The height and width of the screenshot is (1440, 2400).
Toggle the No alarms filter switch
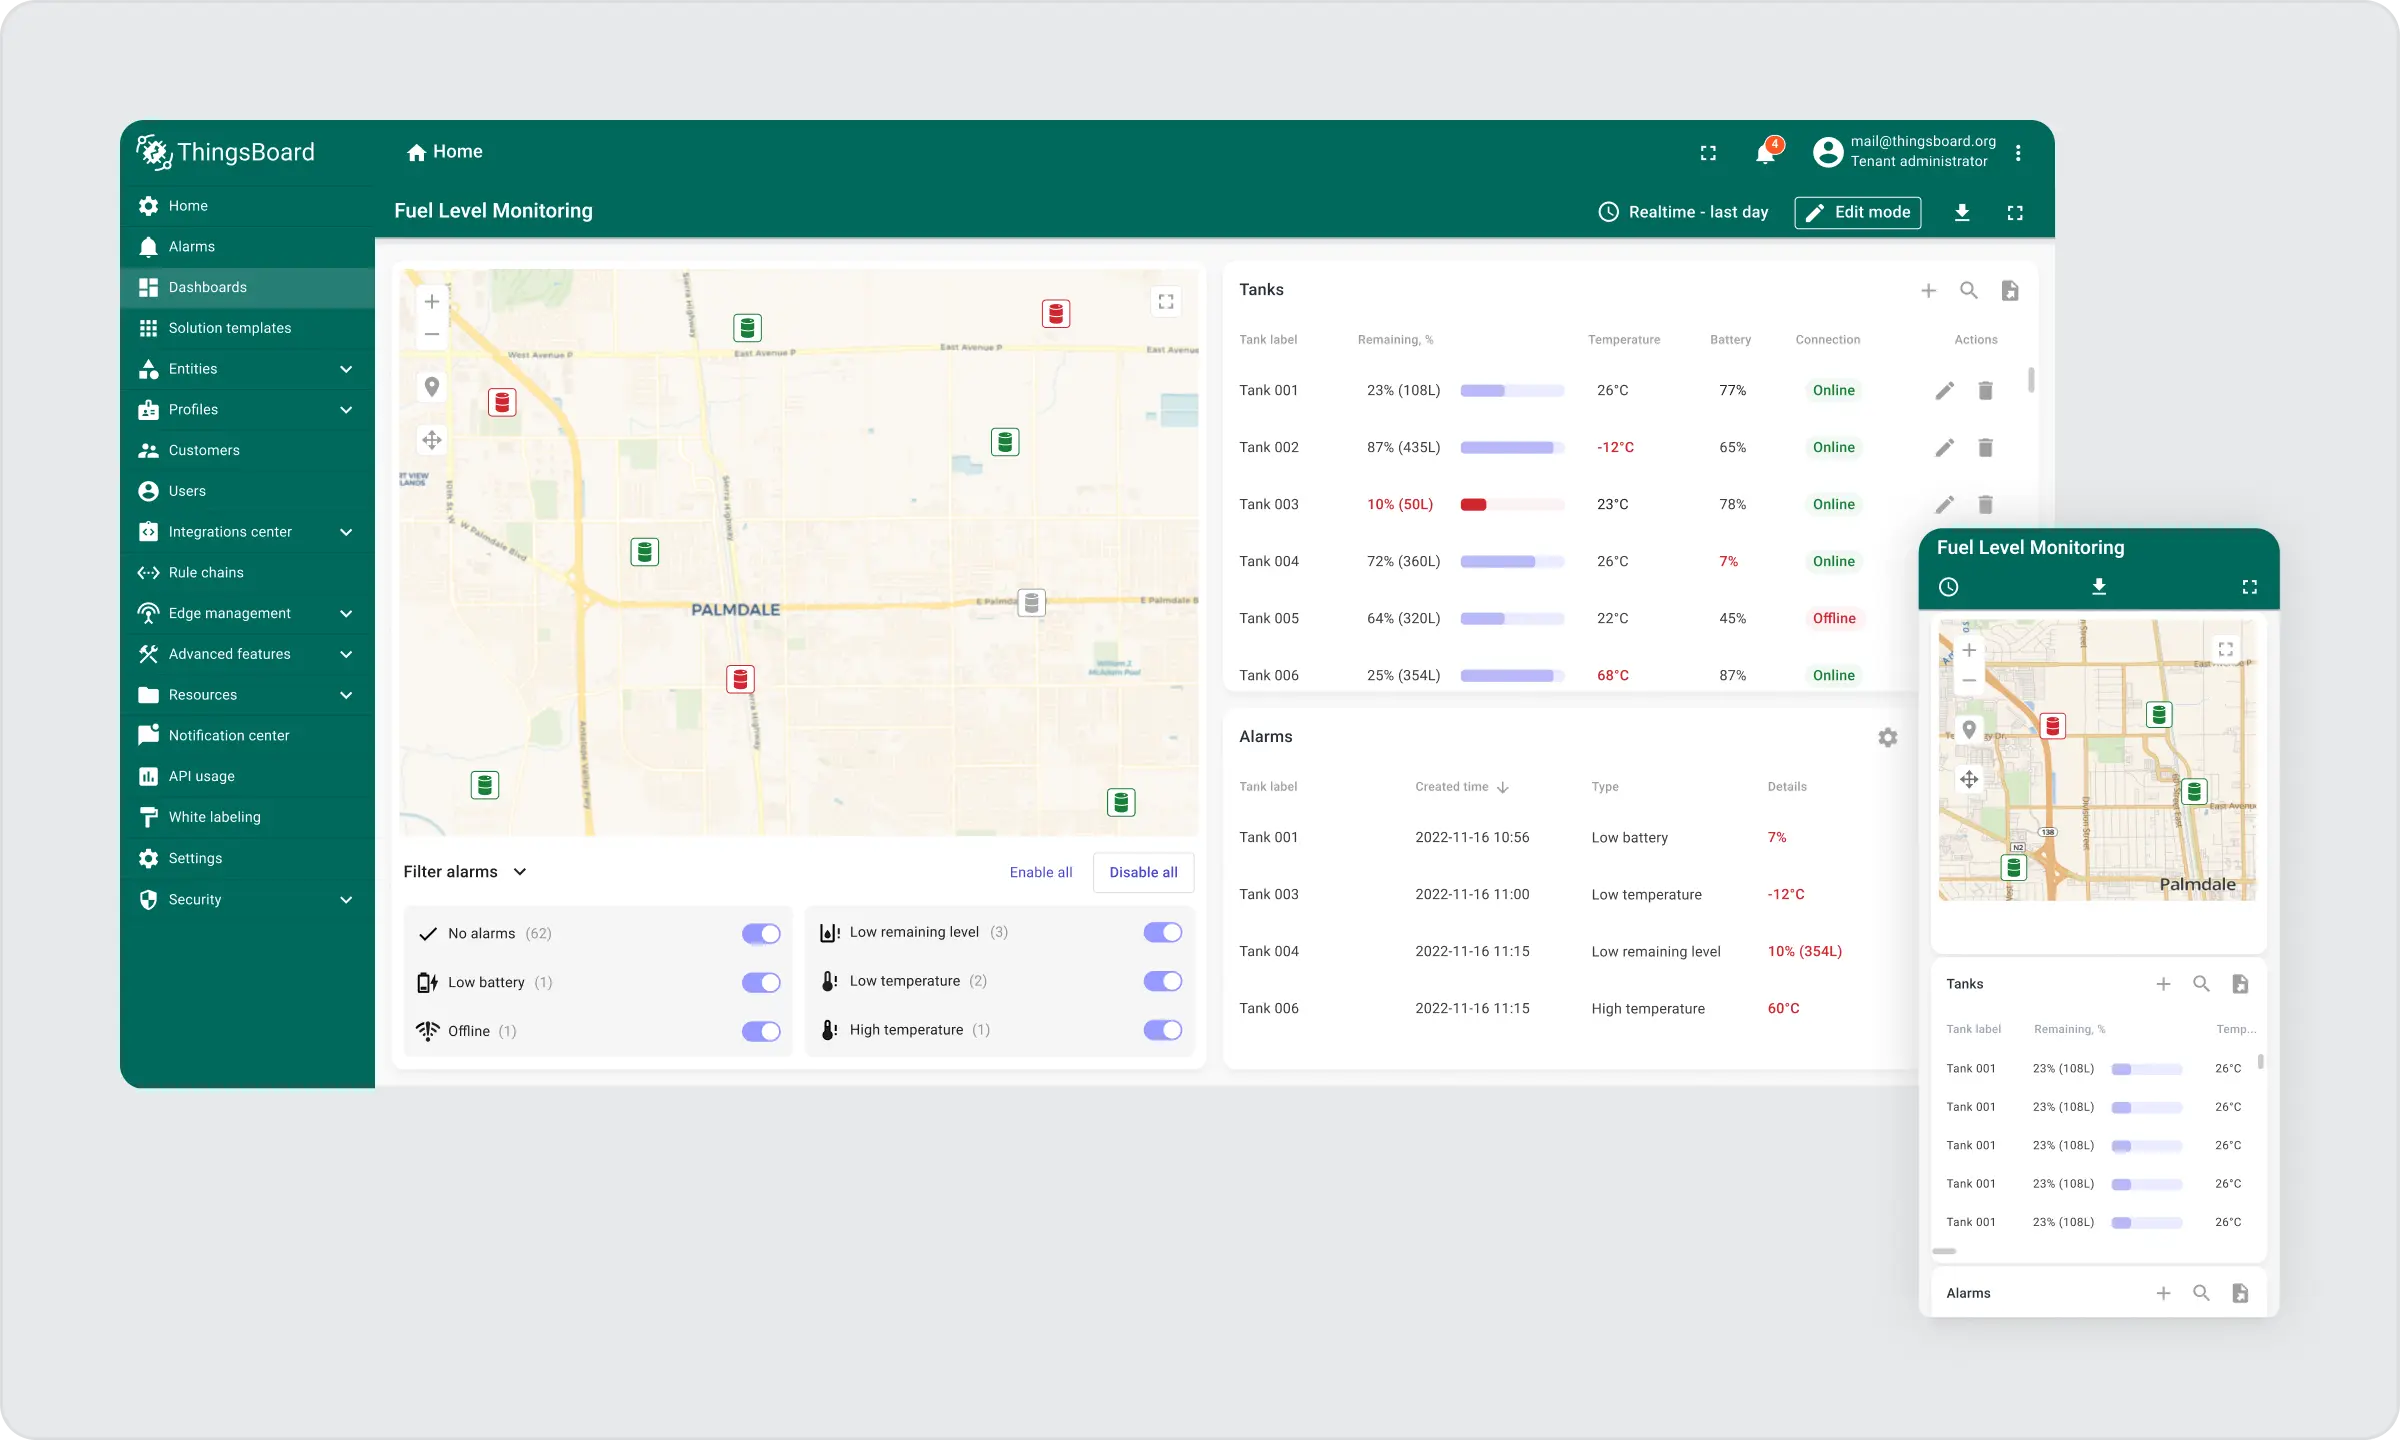761,933
